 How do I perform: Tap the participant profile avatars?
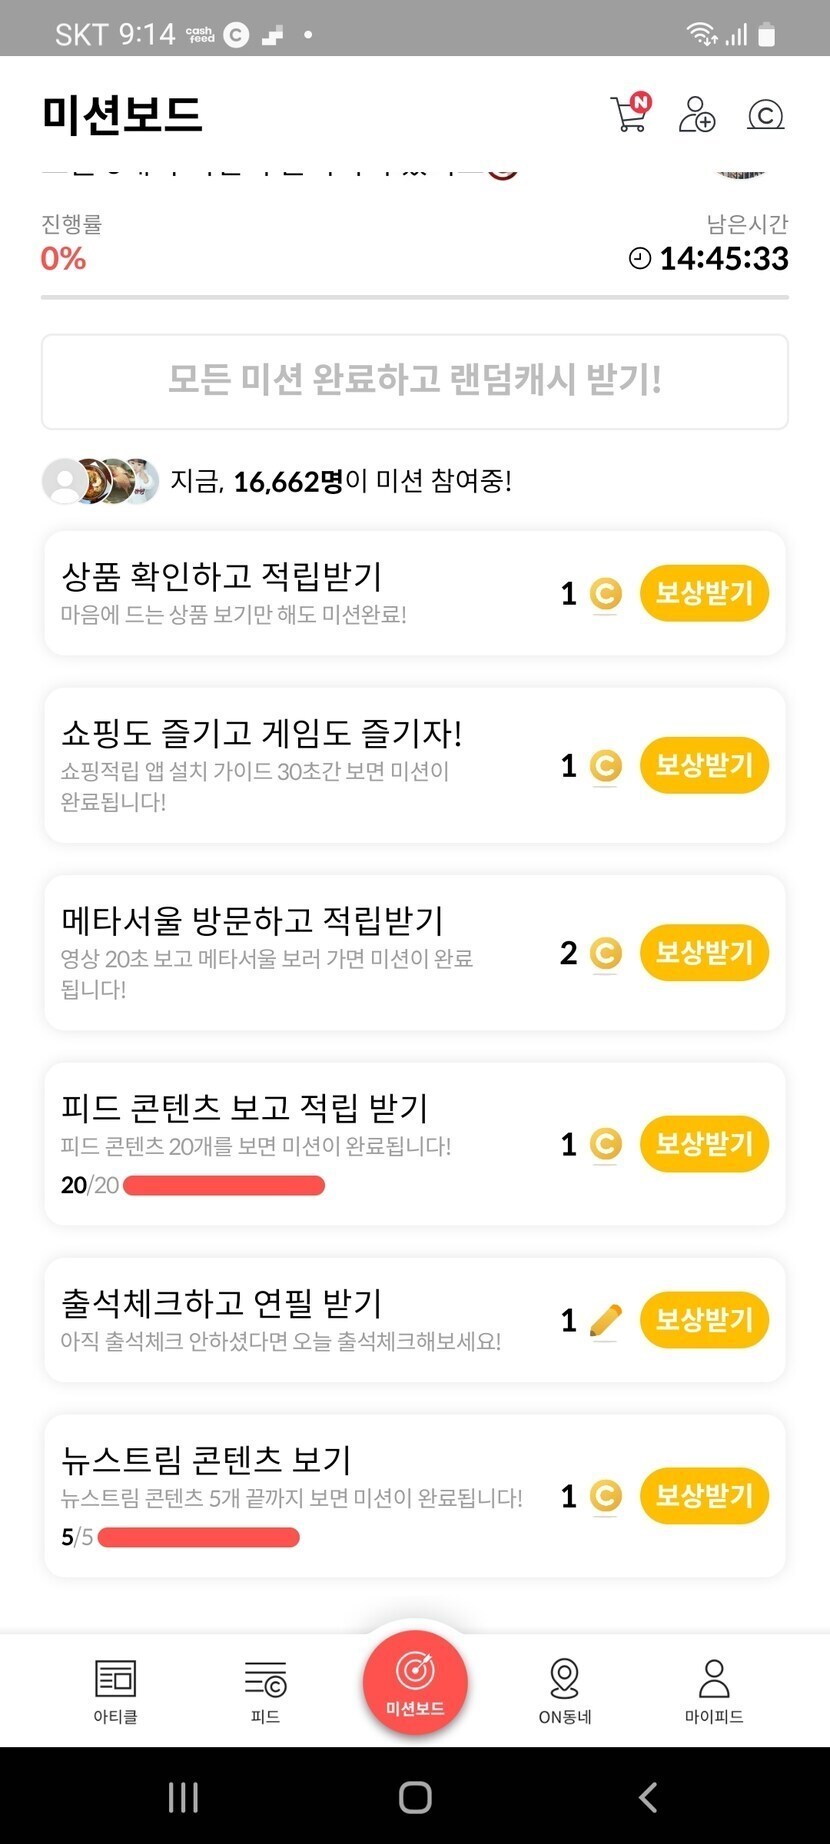click(x=100, y=481)
